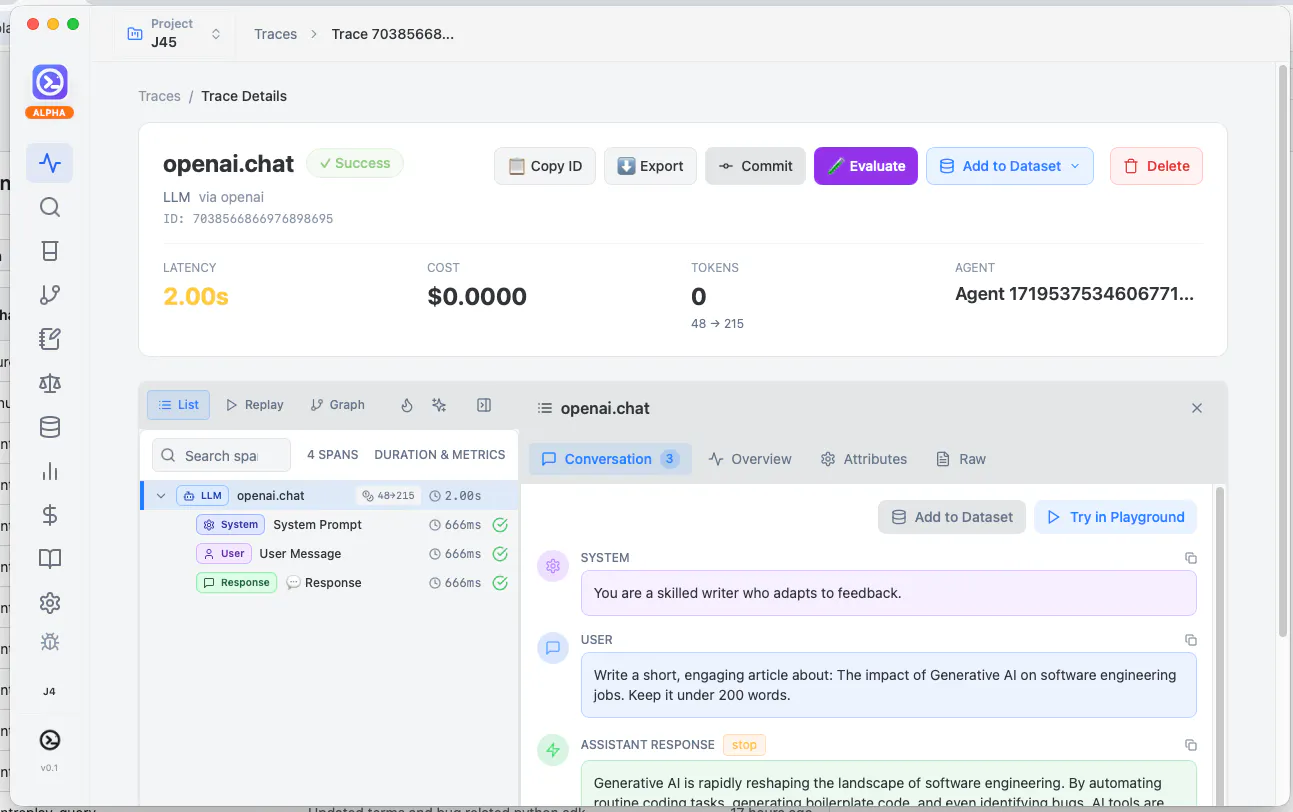Collapse the openai.chat span tree row
Screen dimensions: 1293x812
(161, 496)
